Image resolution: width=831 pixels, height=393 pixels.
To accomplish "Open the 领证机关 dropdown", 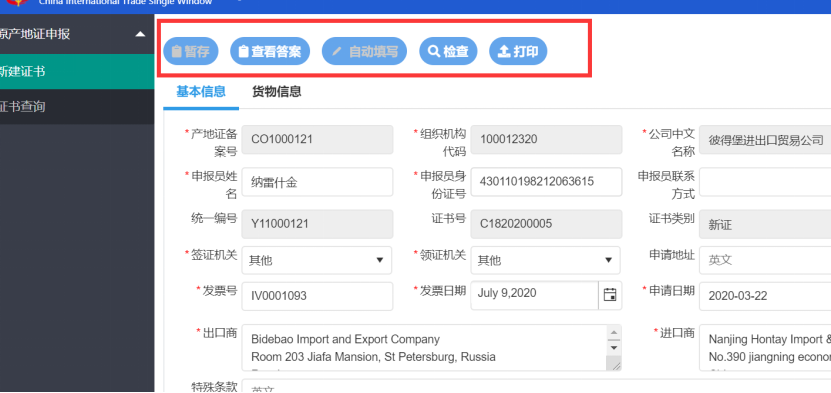I will coord(545,260).
